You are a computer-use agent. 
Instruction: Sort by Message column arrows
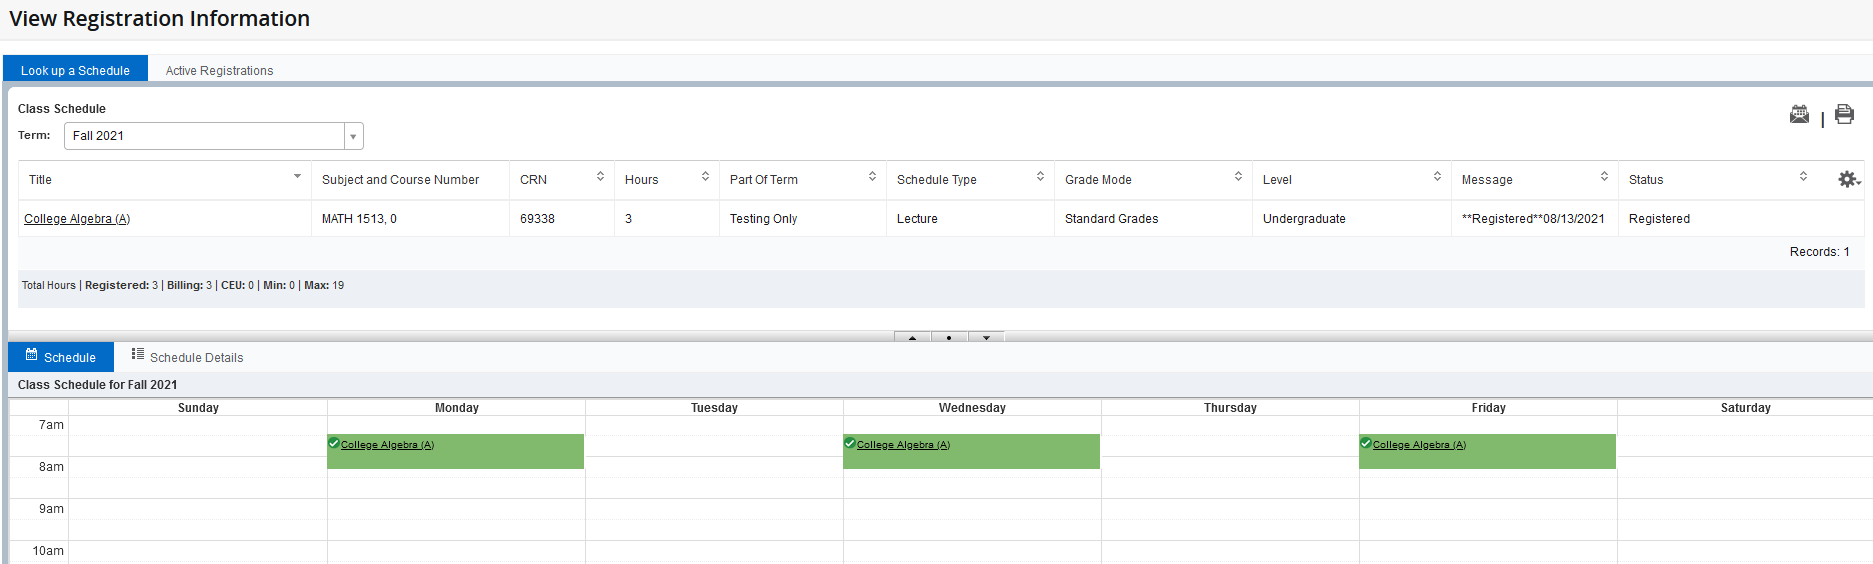[1604, 177]
